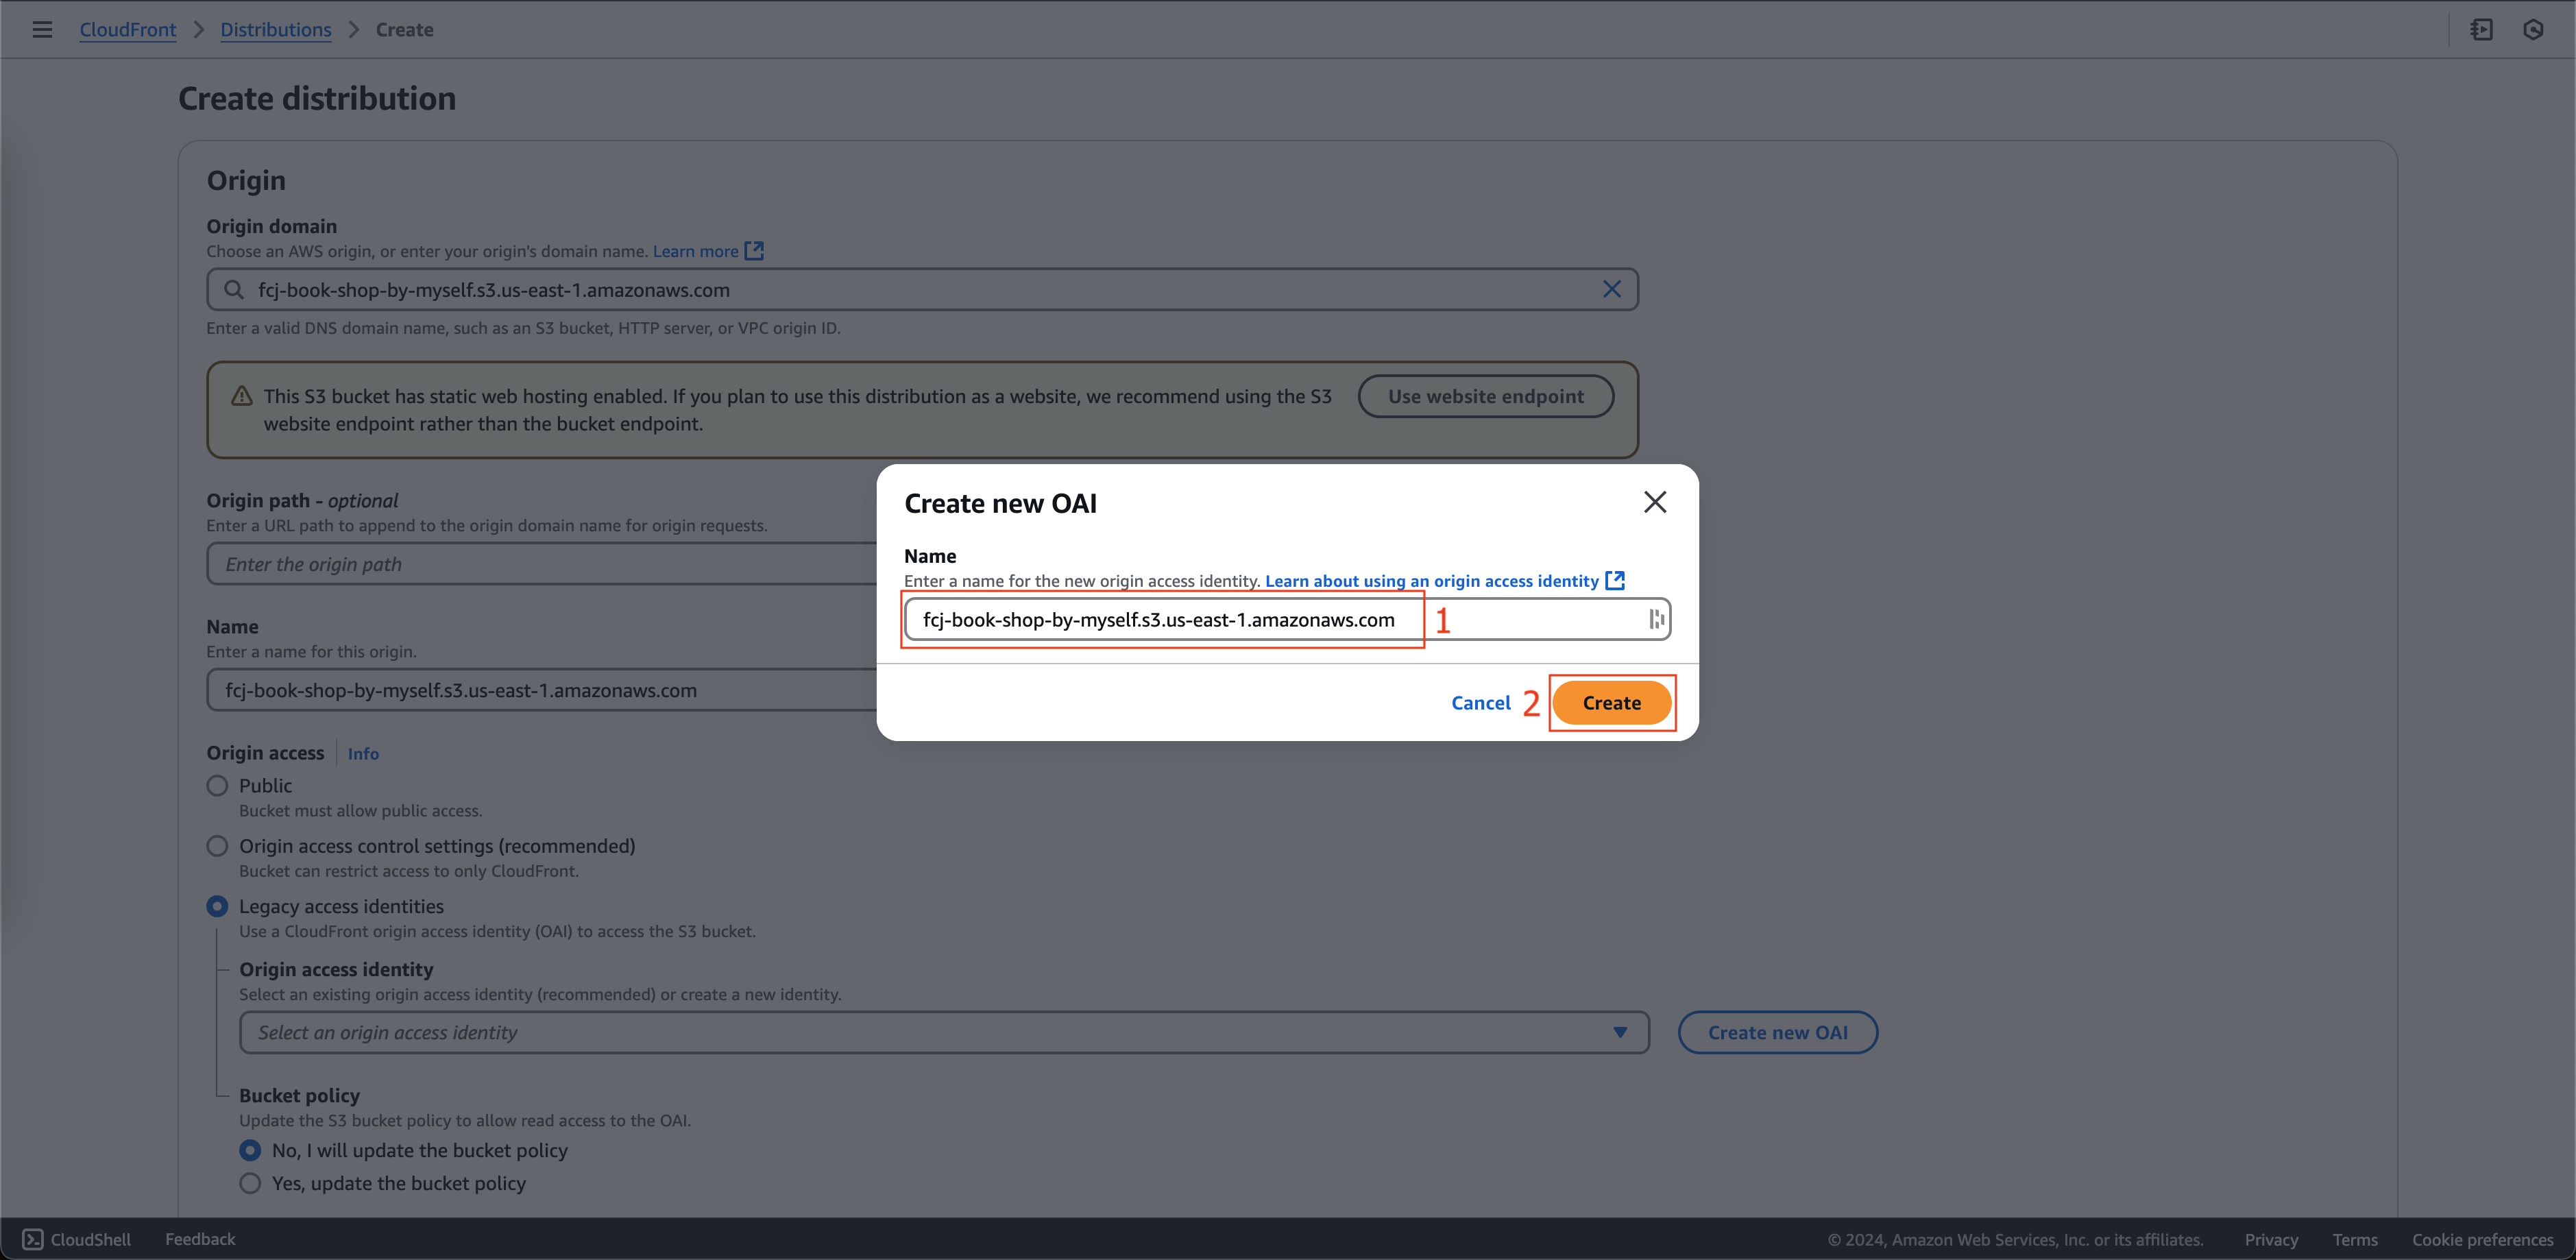Open the Origin access Info link
The width and height of the screenshot is (2576, 1260).
tap(363, 753)
